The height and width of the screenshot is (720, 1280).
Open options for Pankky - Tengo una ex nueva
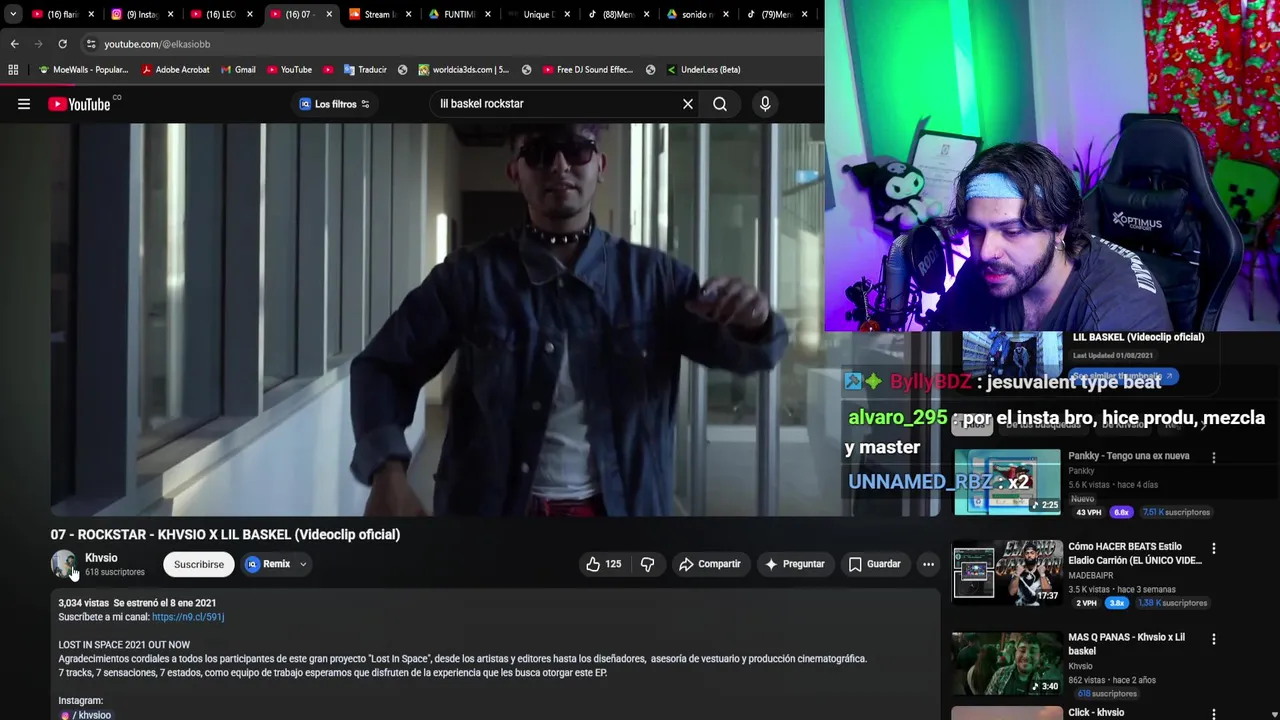click(1214, 458)
